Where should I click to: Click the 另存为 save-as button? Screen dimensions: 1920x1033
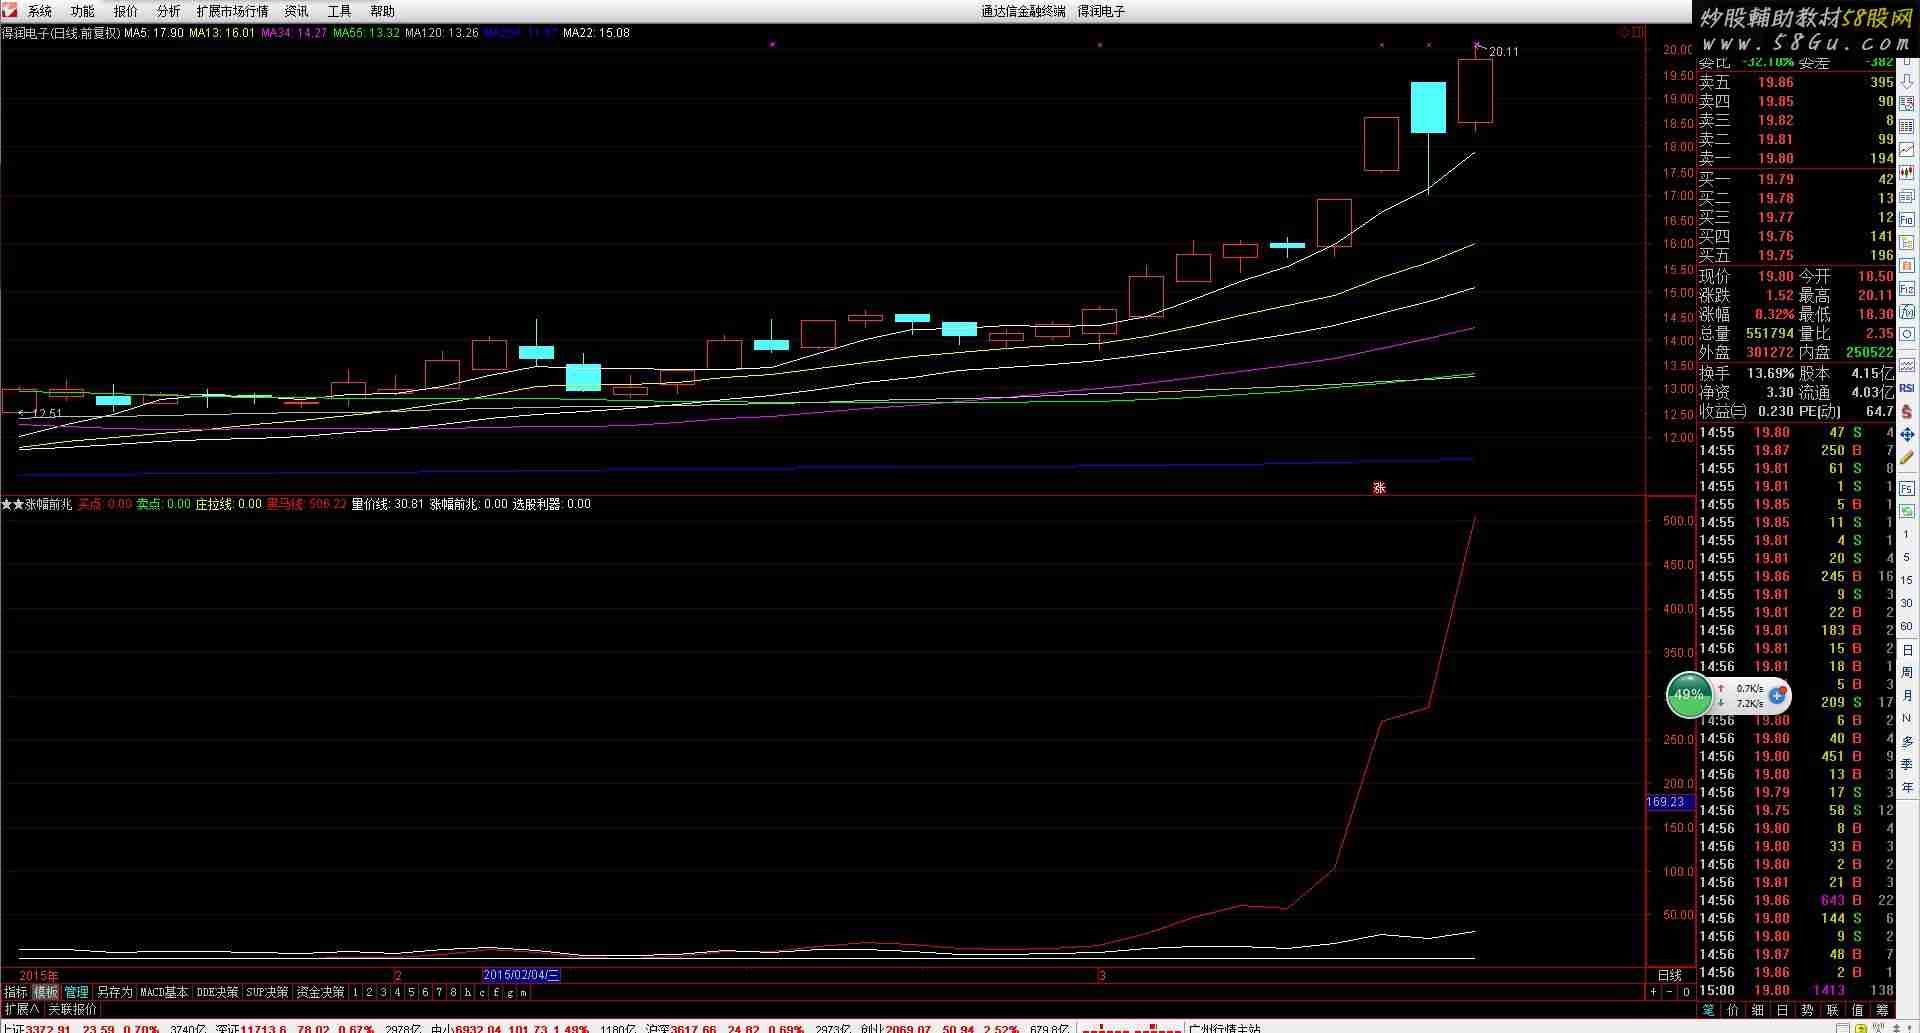click(x=114, y=992)
